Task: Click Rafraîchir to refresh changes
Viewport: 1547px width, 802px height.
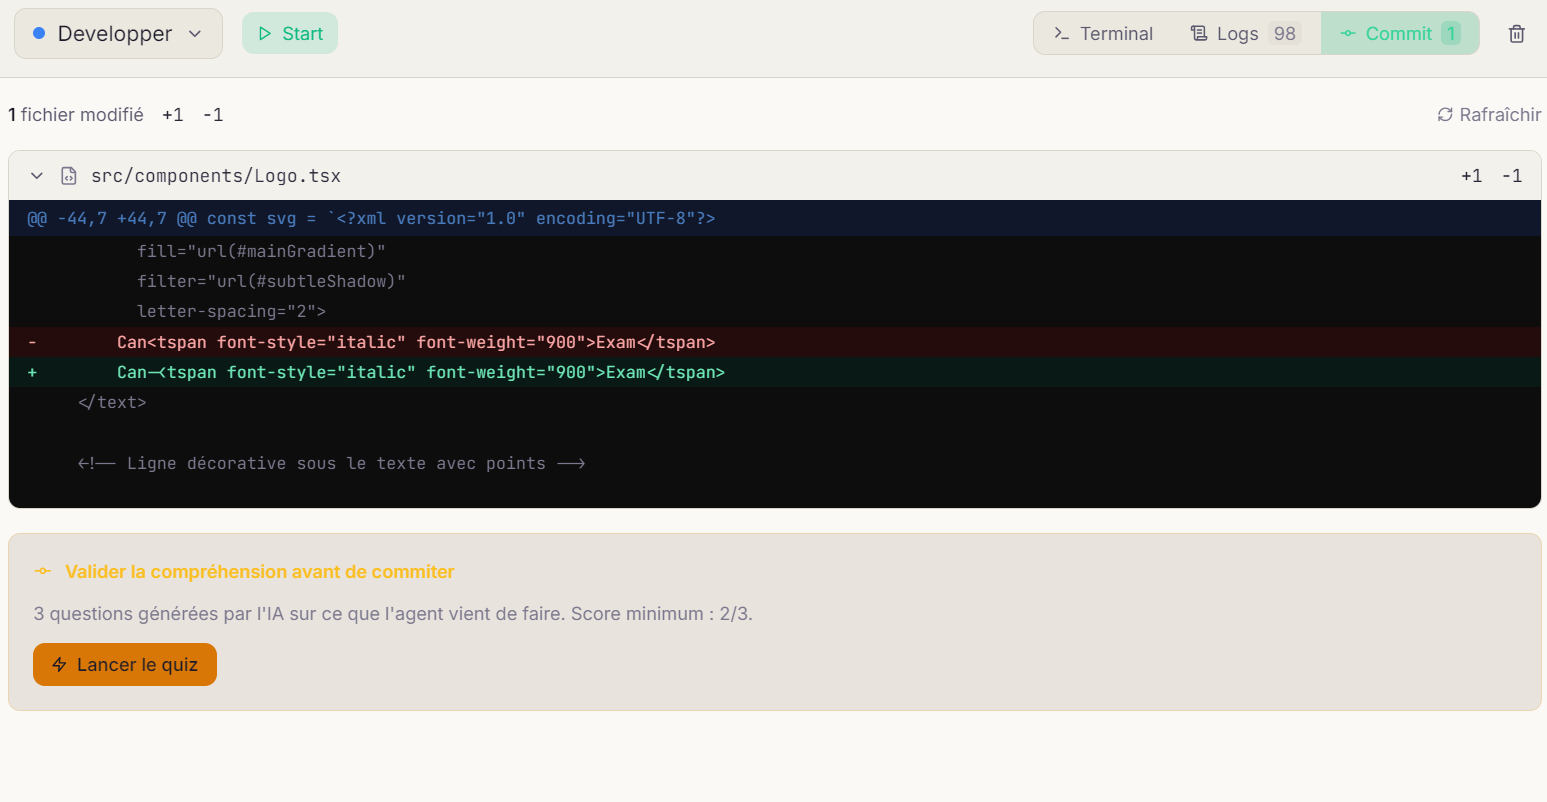Action: (x=1489, y=115)
